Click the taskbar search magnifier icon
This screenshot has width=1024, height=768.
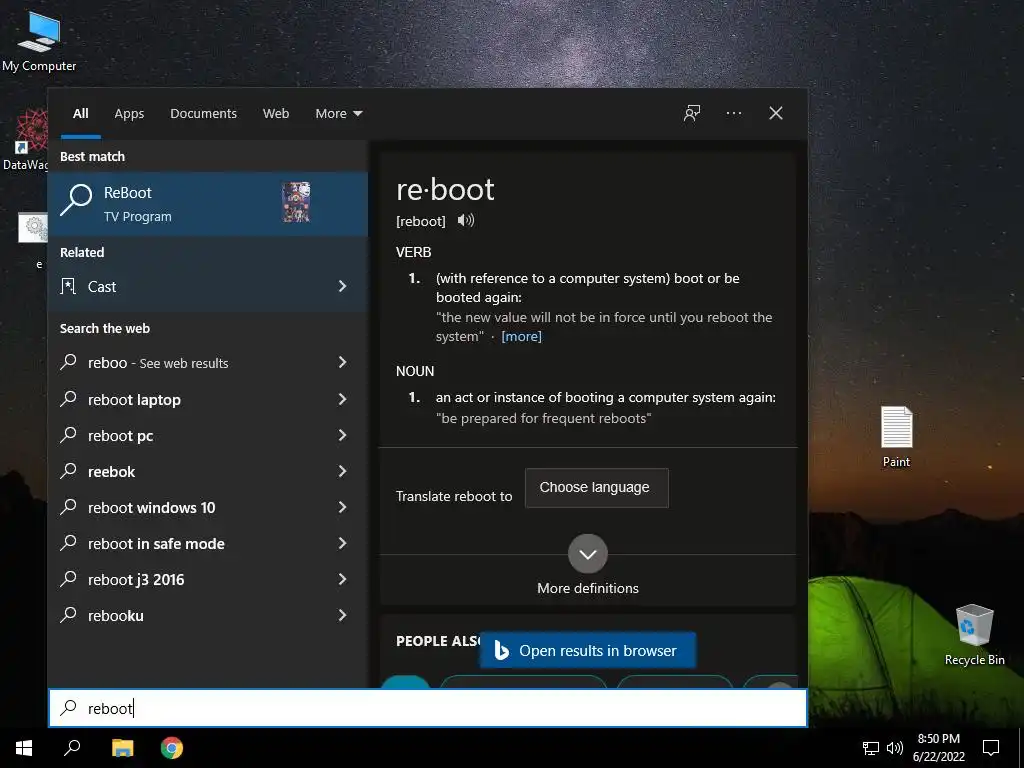pyautogui.click(x=72, y=748)
